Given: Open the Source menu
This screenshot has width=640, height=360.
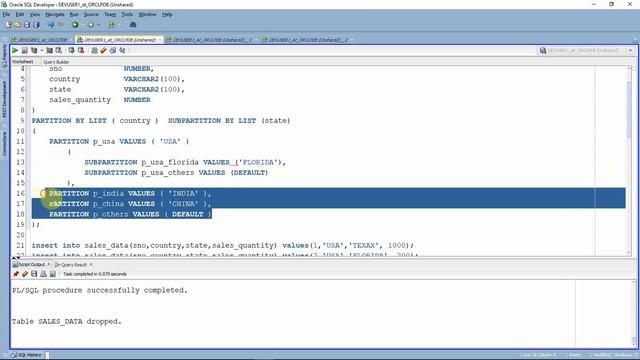Looking at the screenshot, I should (x=91, y=14).
